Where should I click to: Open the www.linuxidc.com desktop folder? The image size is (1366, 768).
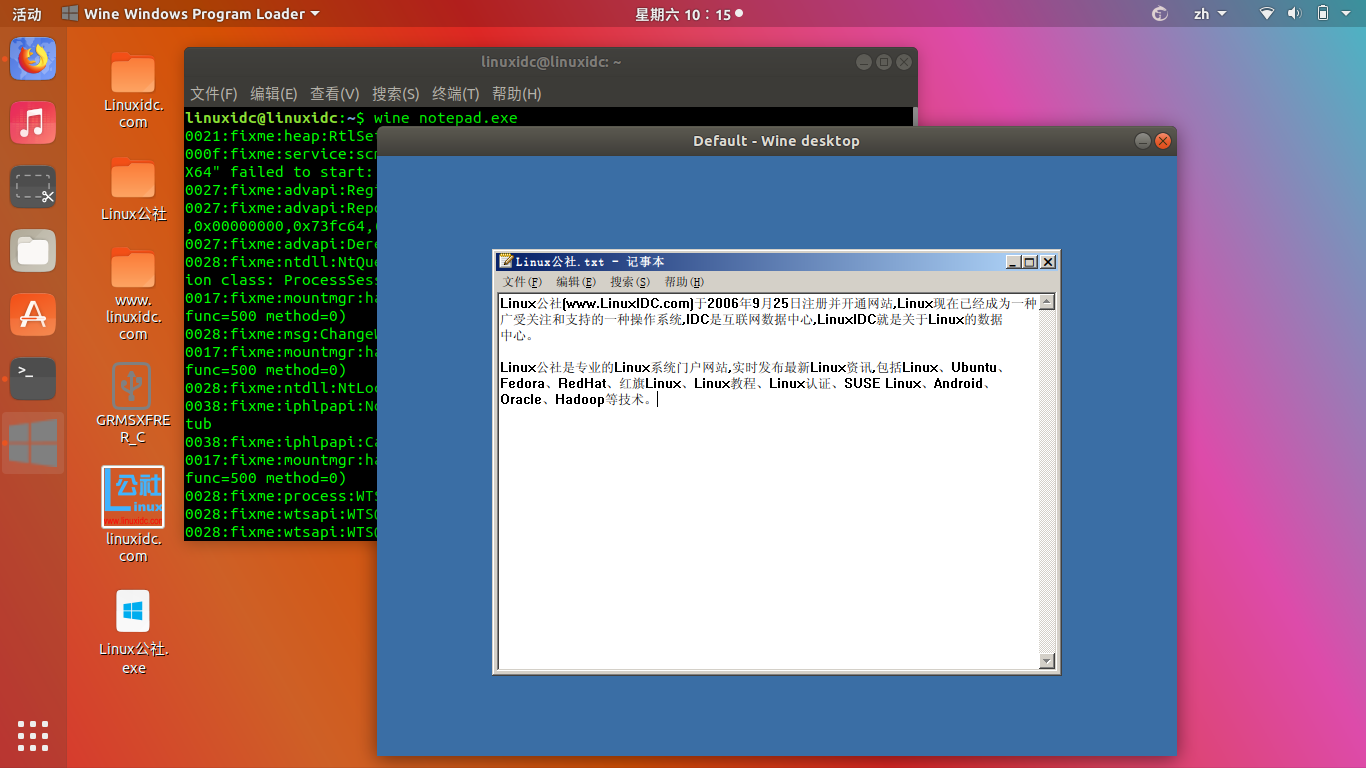pos(133,293)
